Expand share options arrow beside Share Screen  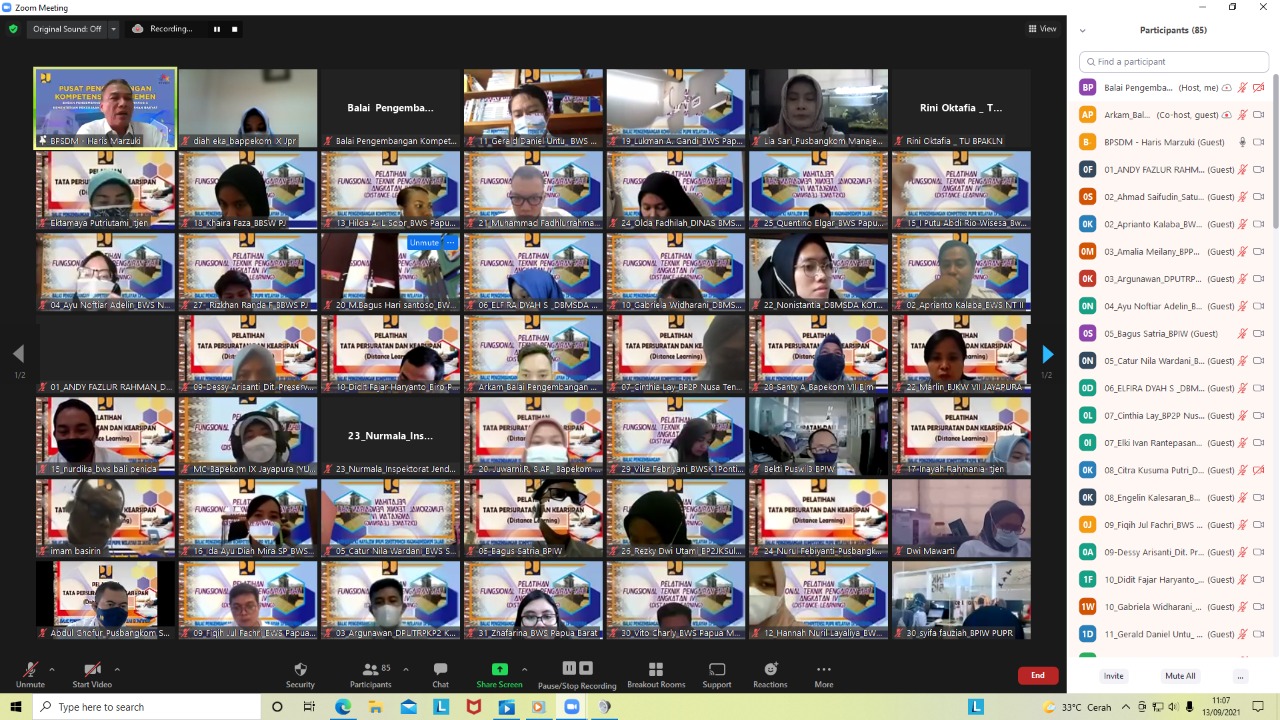click(x=524, y=669)
